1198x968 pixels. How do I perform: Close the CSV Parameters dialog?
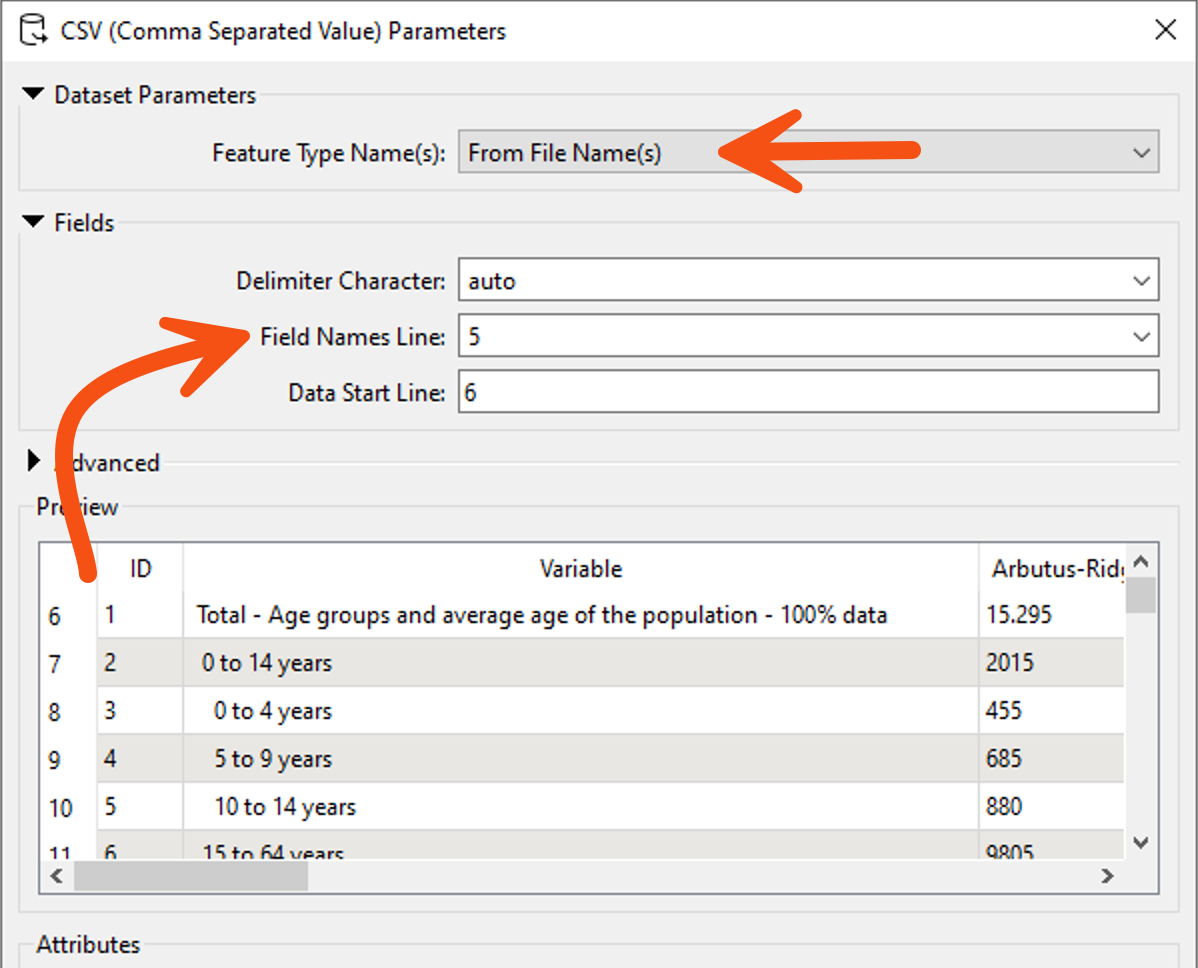point(1165,30)
